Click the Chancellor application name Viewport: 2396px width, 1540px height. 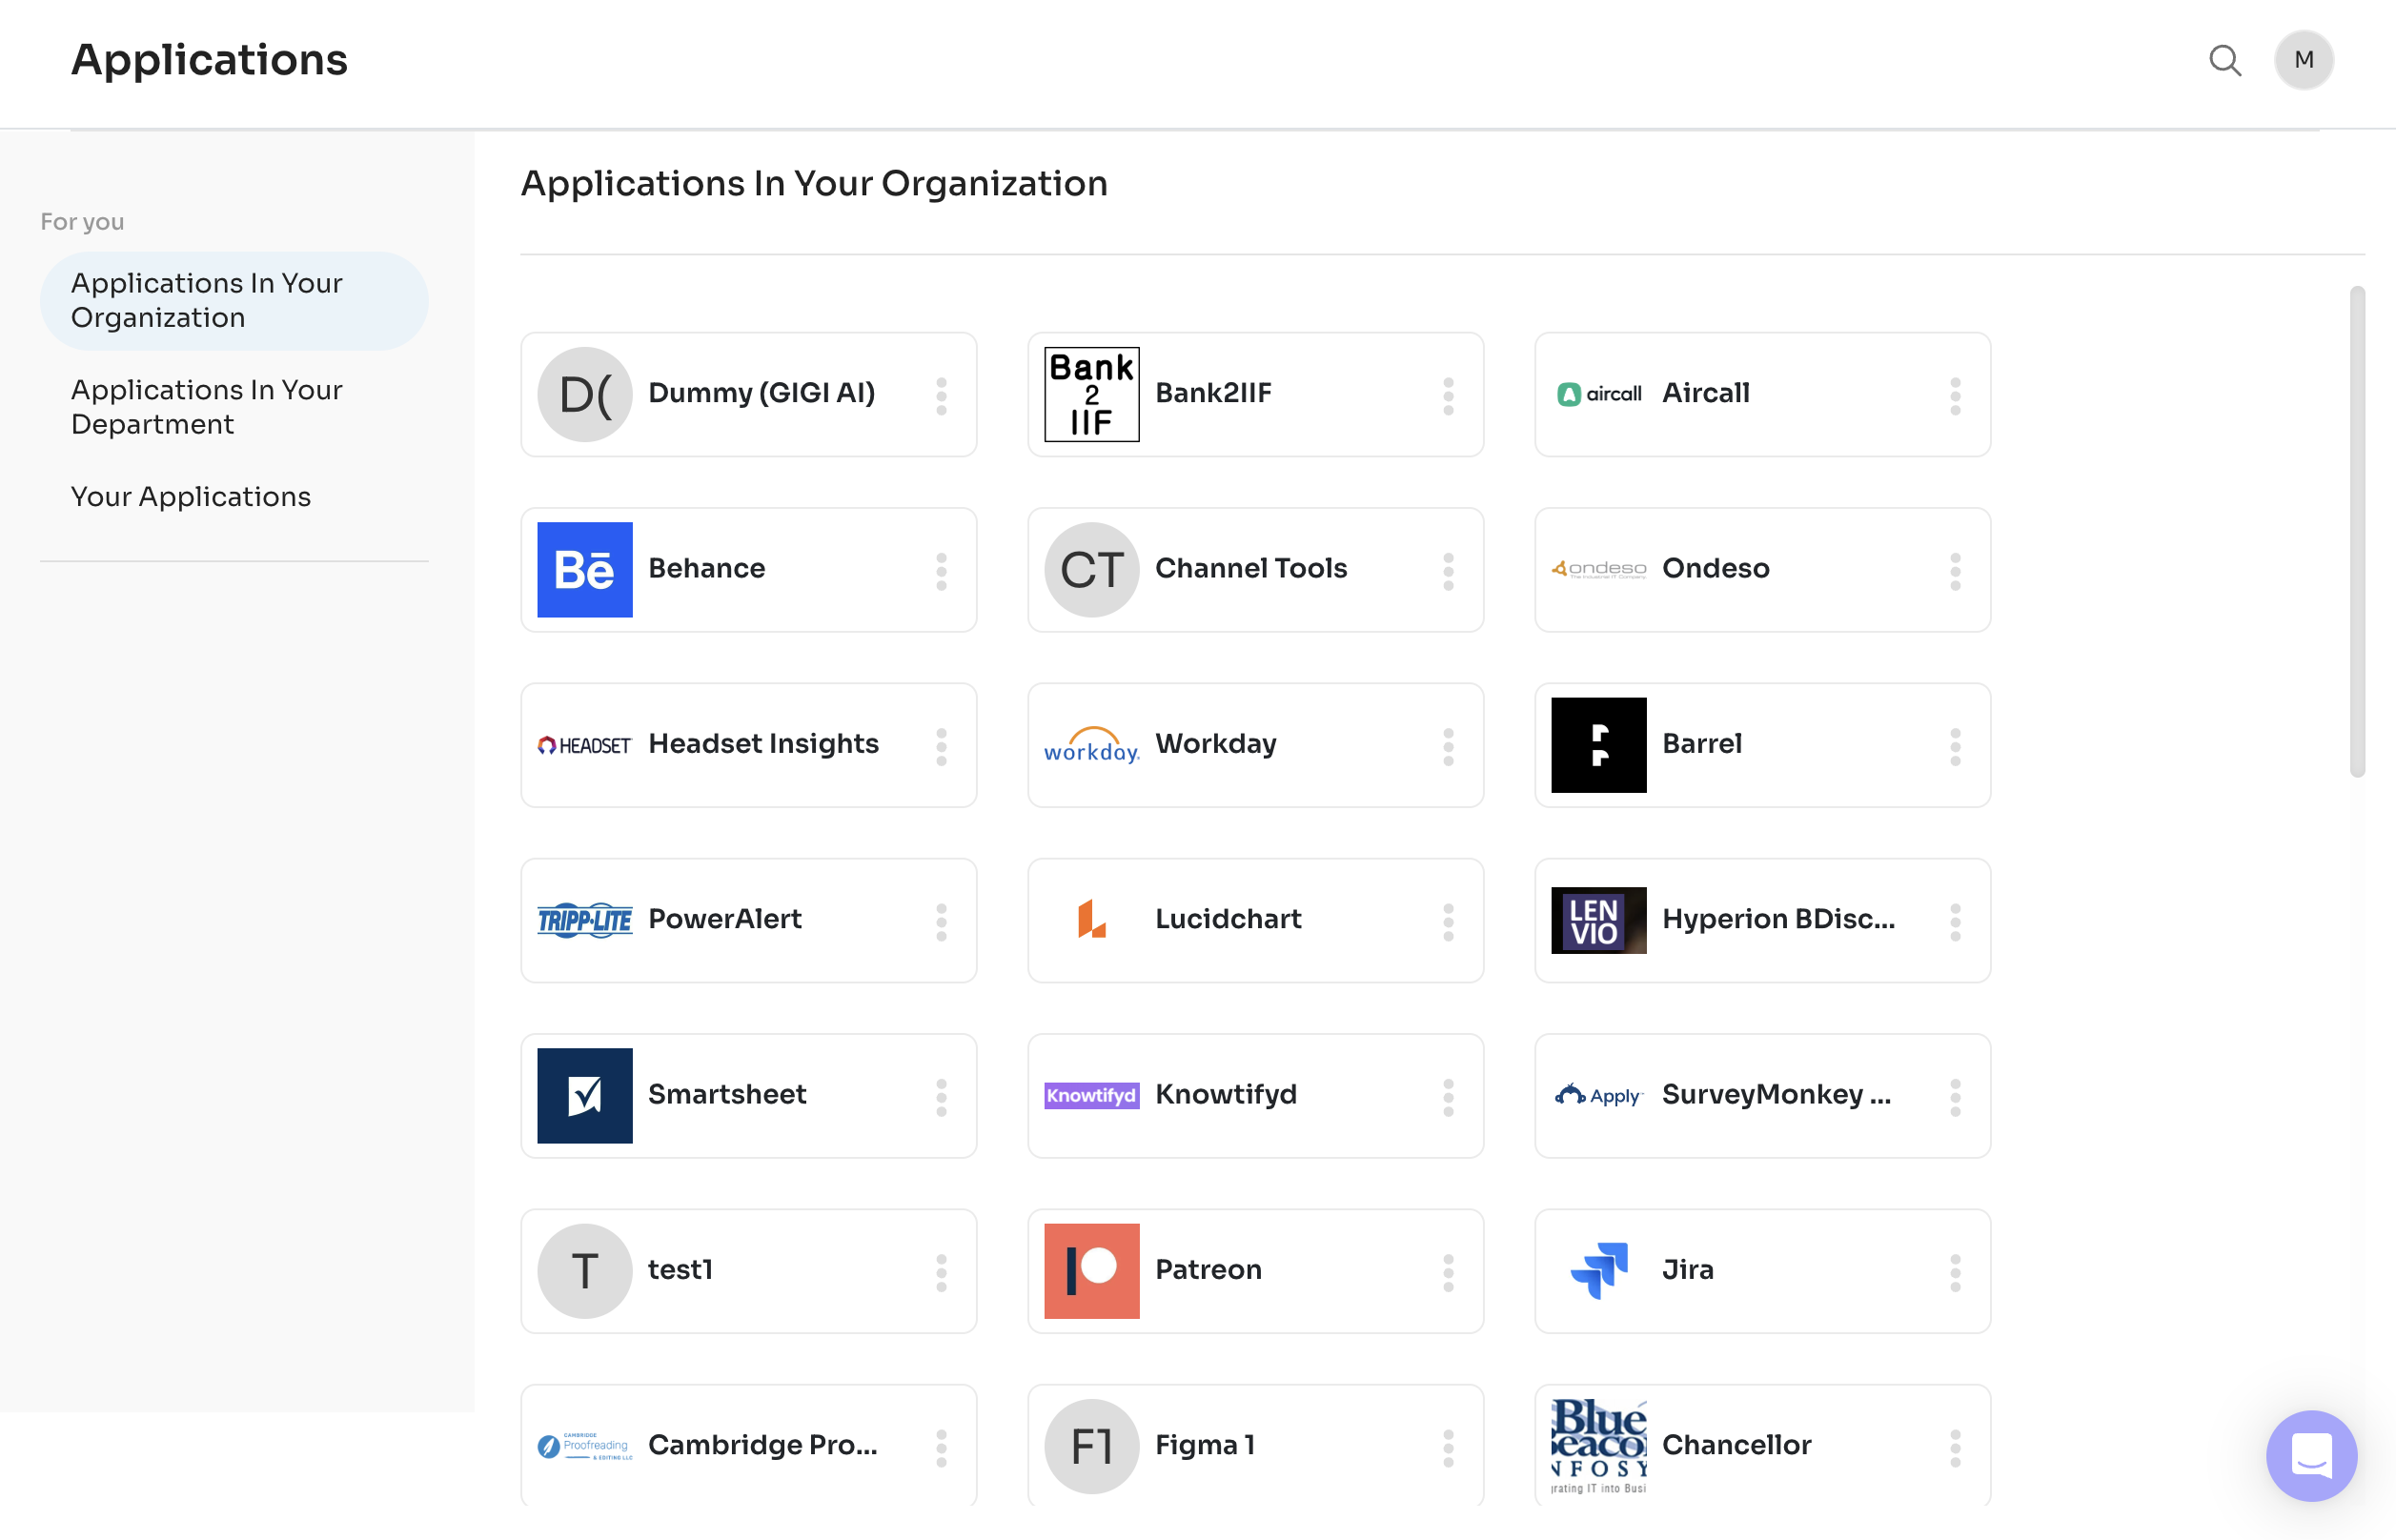(1736, 1444)
